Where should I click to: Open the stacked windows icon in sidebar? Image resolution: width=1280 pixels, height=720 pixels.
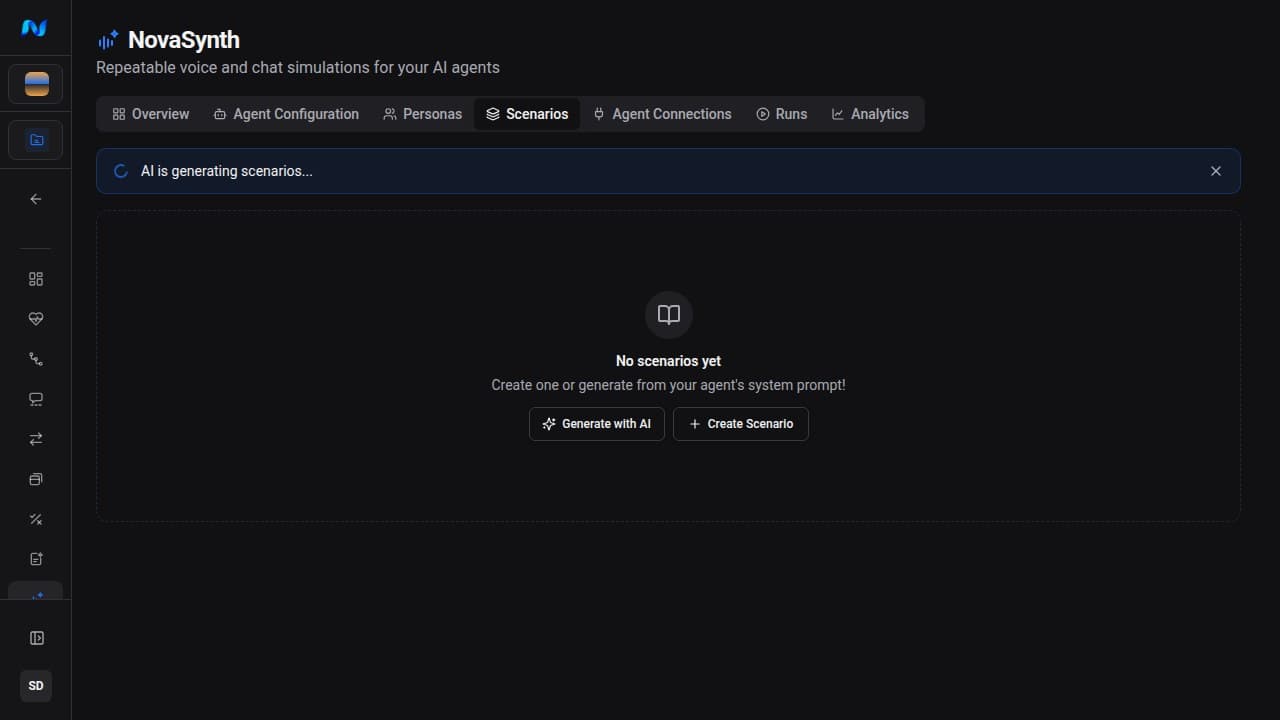coord(36,479)
